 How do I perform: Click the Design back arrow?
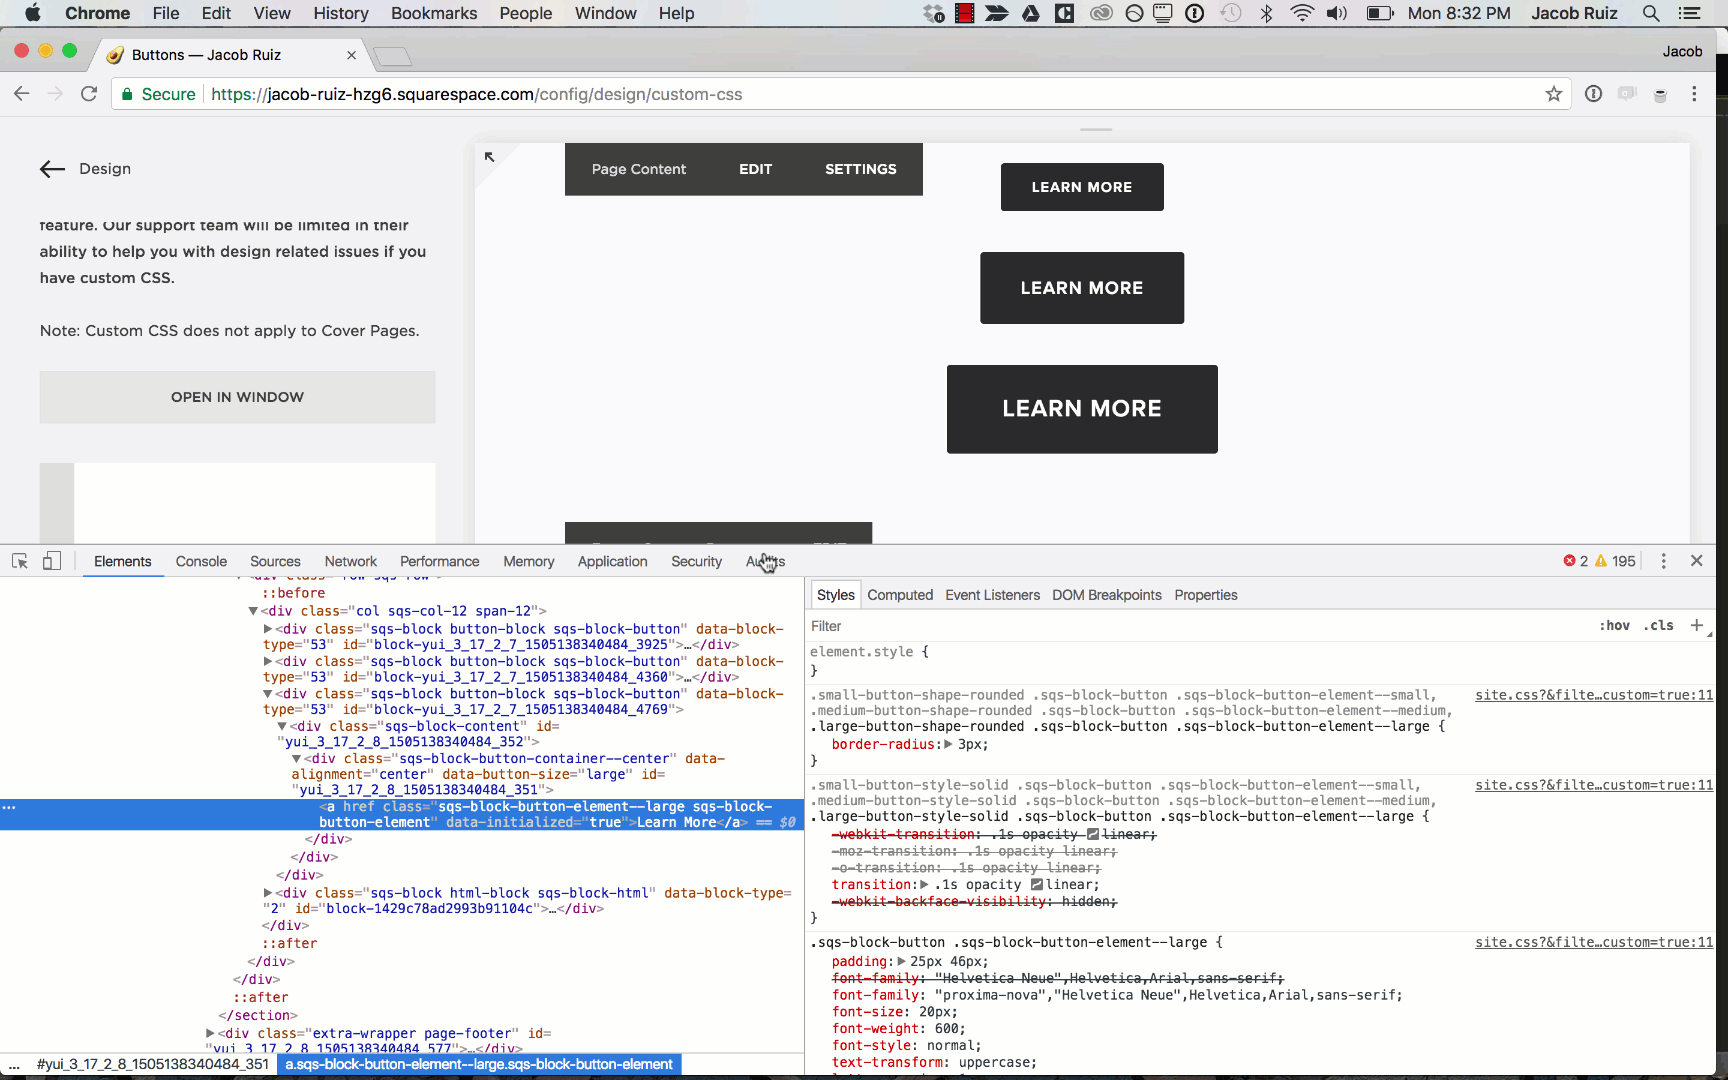tap(52, 169)
